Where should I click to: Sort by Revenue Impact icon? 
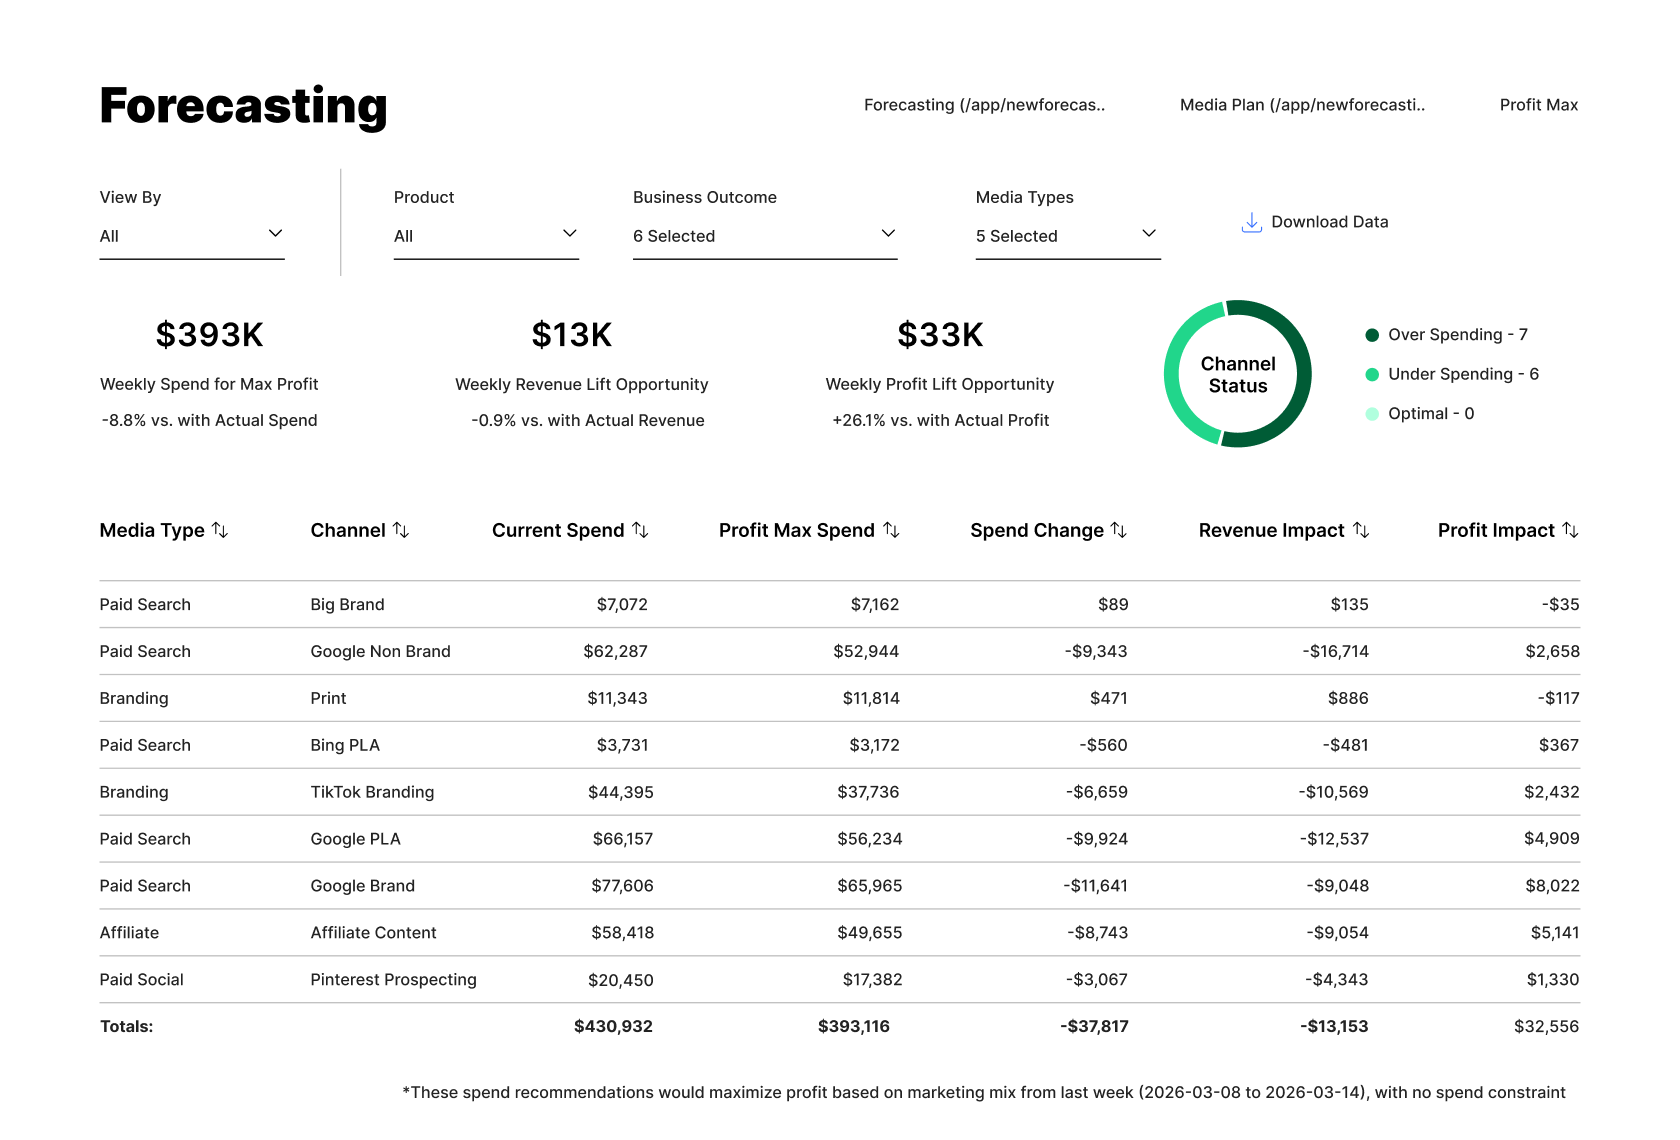(1361, 530)
